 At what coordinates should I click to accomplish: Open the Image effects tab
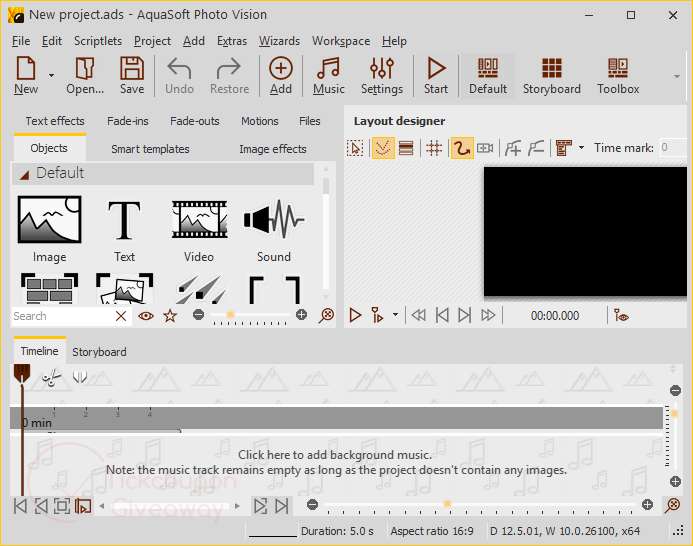[x=273, y=149]
